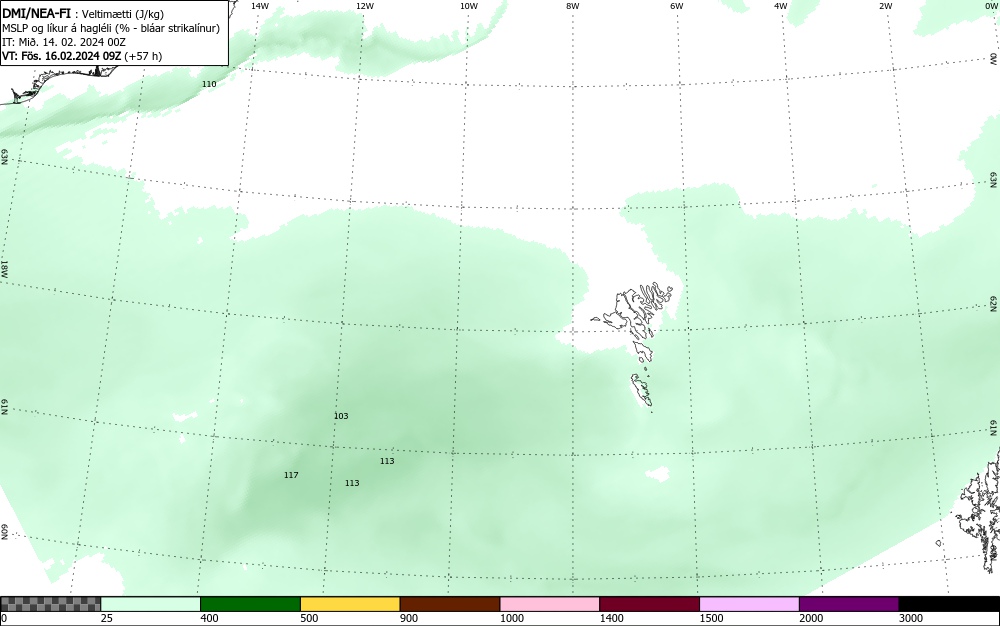Click the 62N label on right edge
This screenshot has width=1000, height=626.
(994, 303)
